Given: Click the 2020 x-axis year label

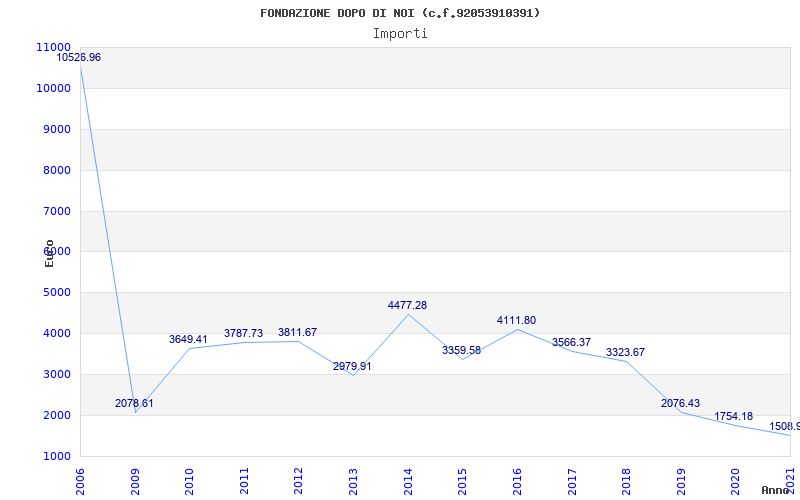Looking at the screenshot, I should (x=735, y=481).
